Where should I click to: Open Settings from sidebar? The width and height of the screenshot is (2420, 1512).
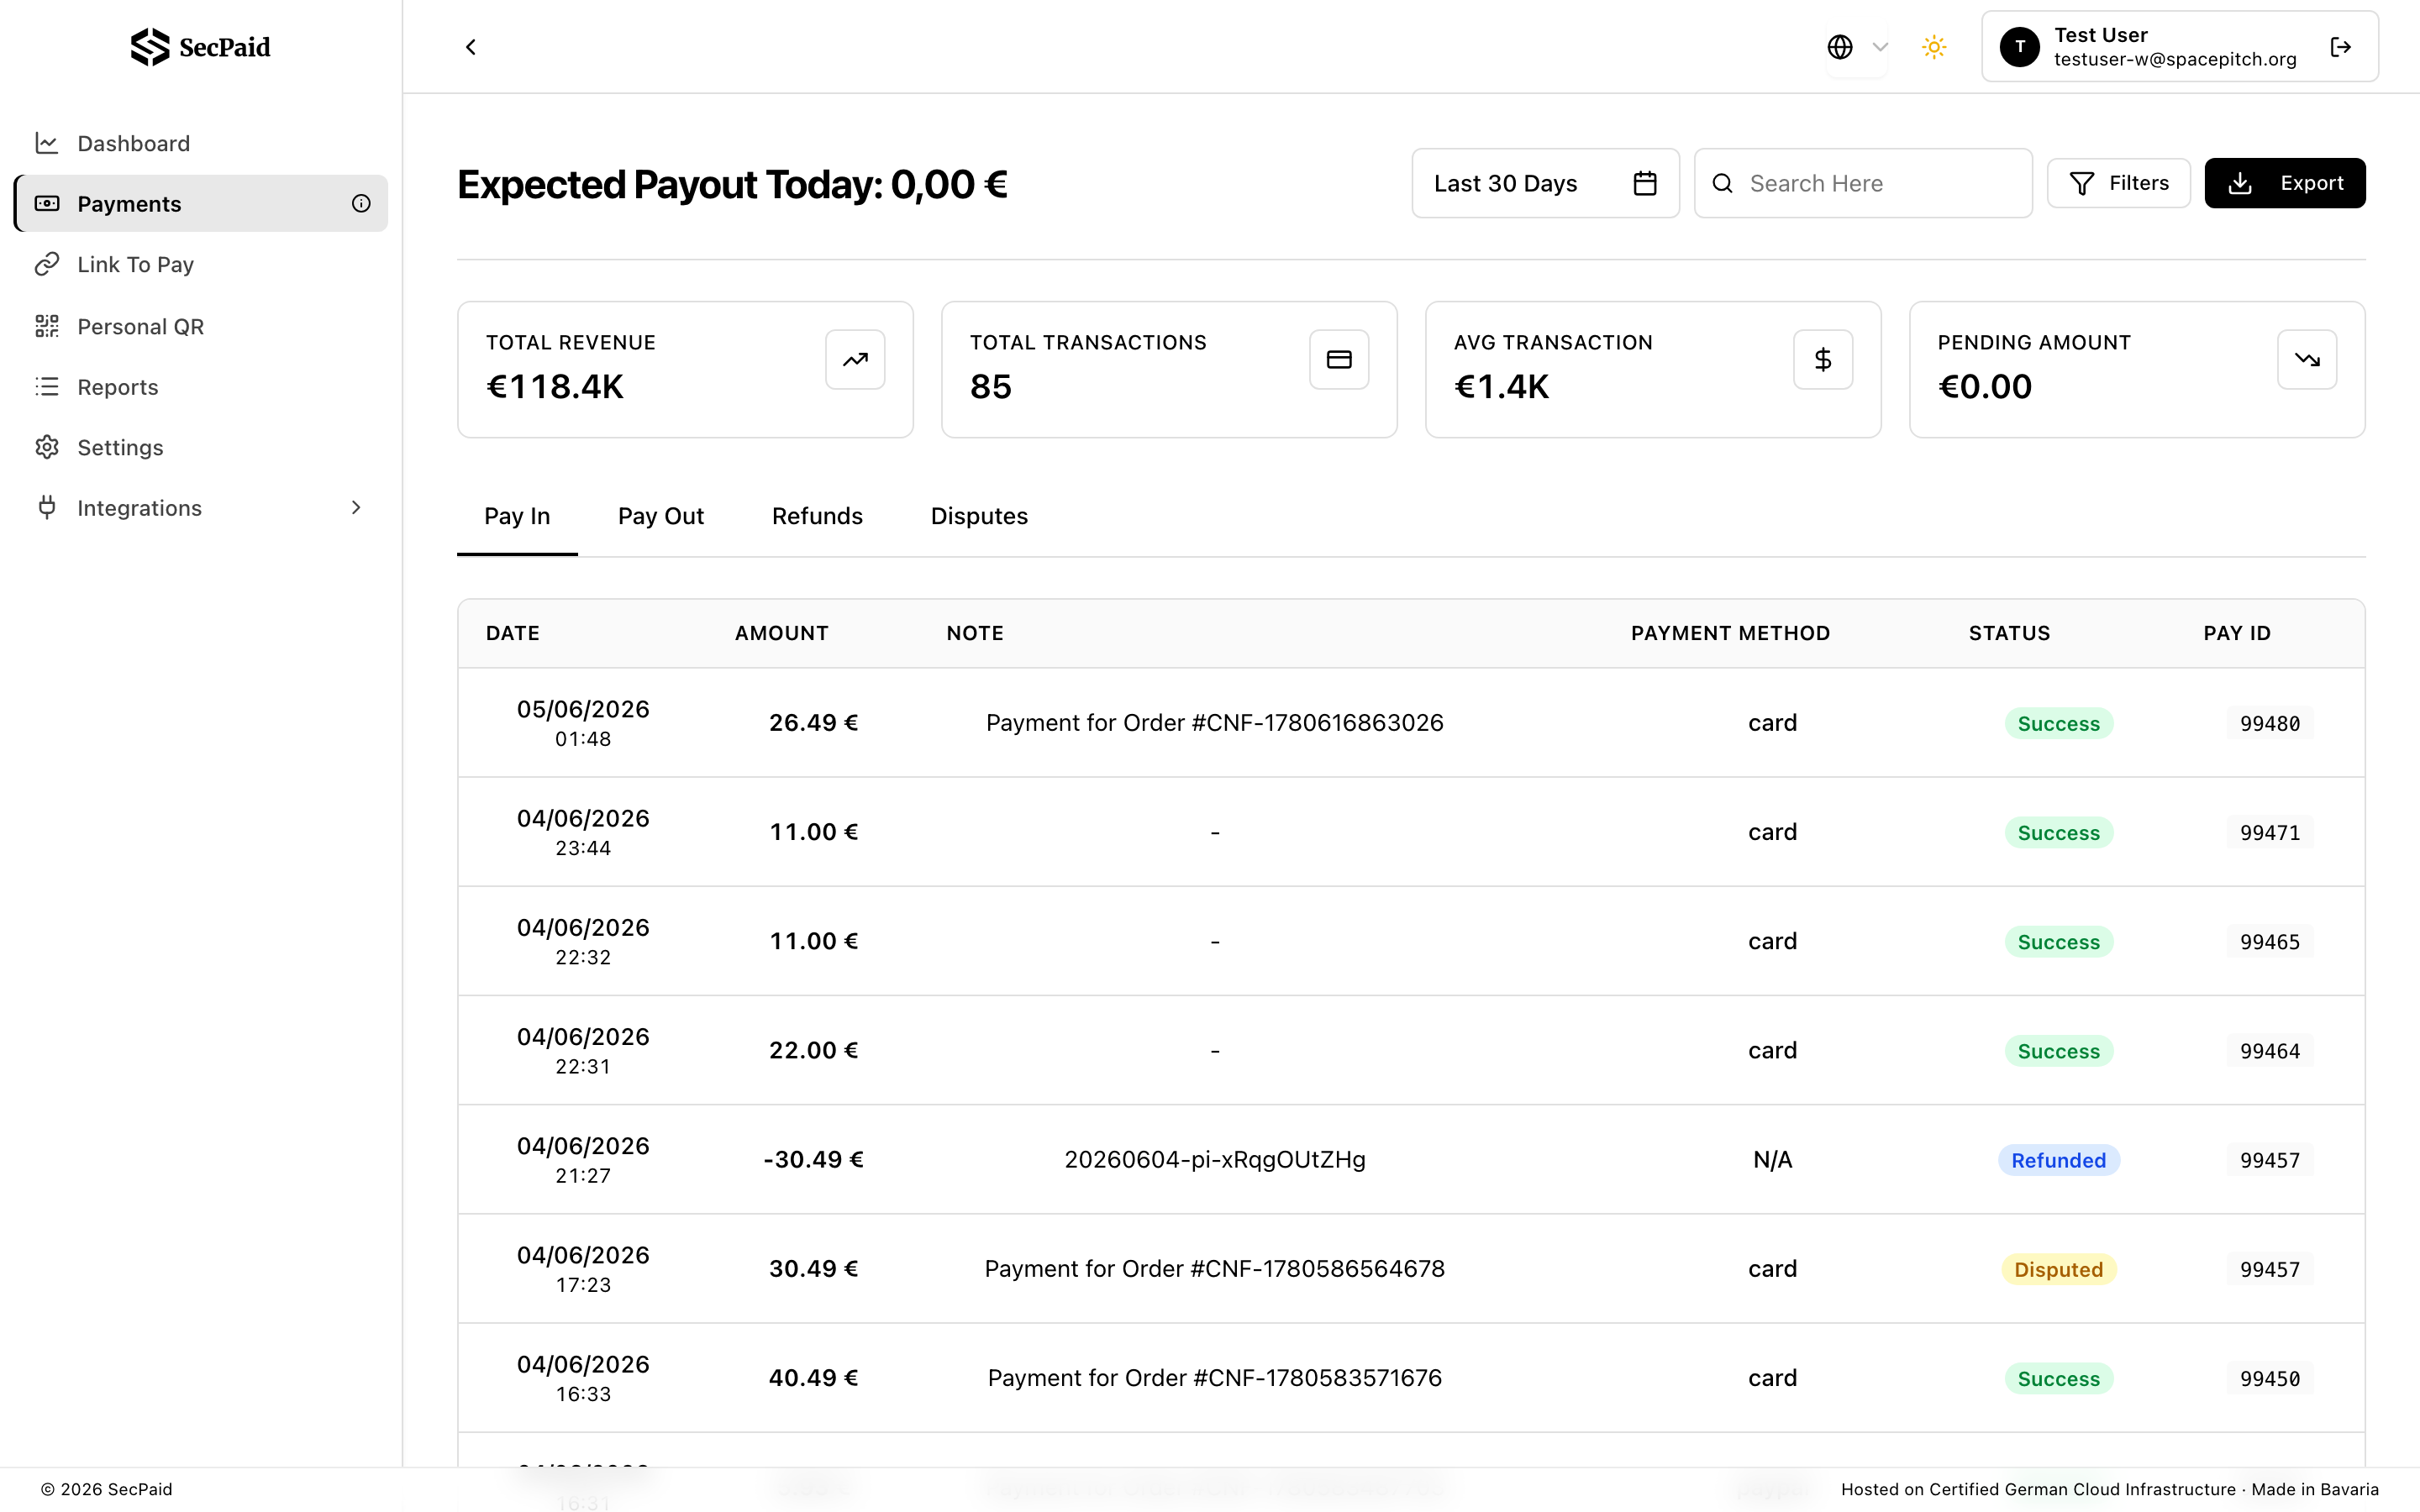tap(200, 447)
